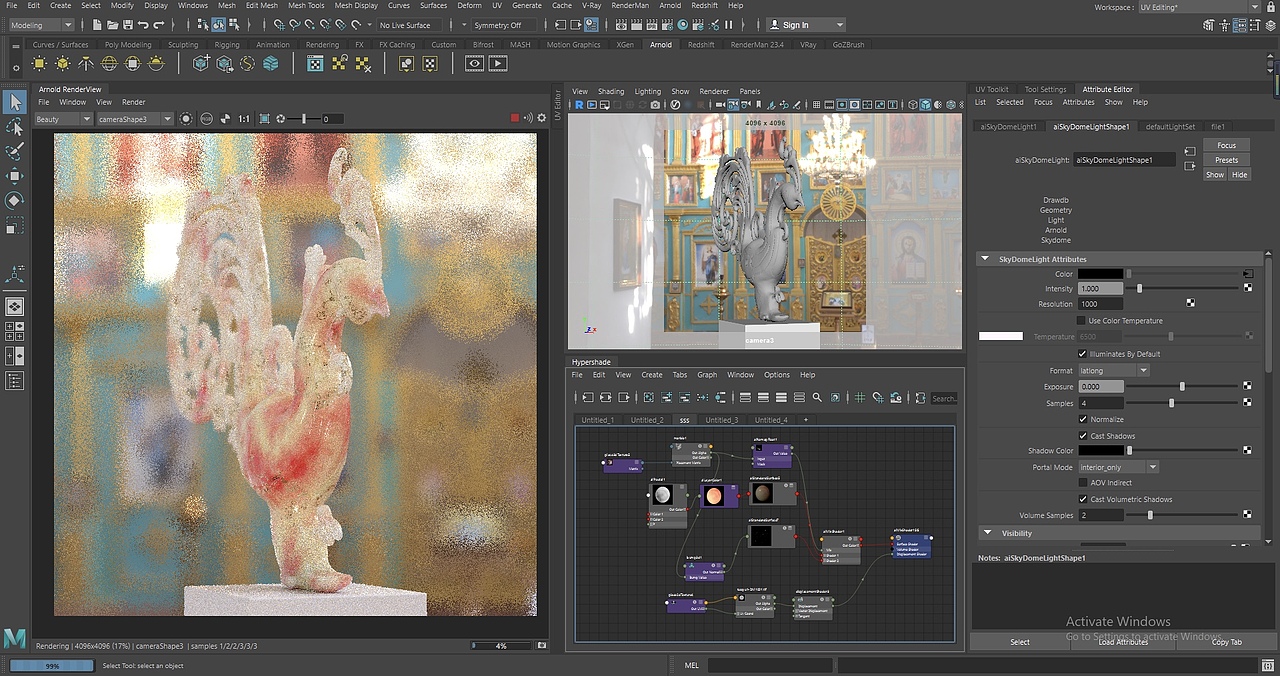Click the create stand-in shelf icon
This screenshot has width=1280, height=676.
pyautogui.click(x=201, y=63)
